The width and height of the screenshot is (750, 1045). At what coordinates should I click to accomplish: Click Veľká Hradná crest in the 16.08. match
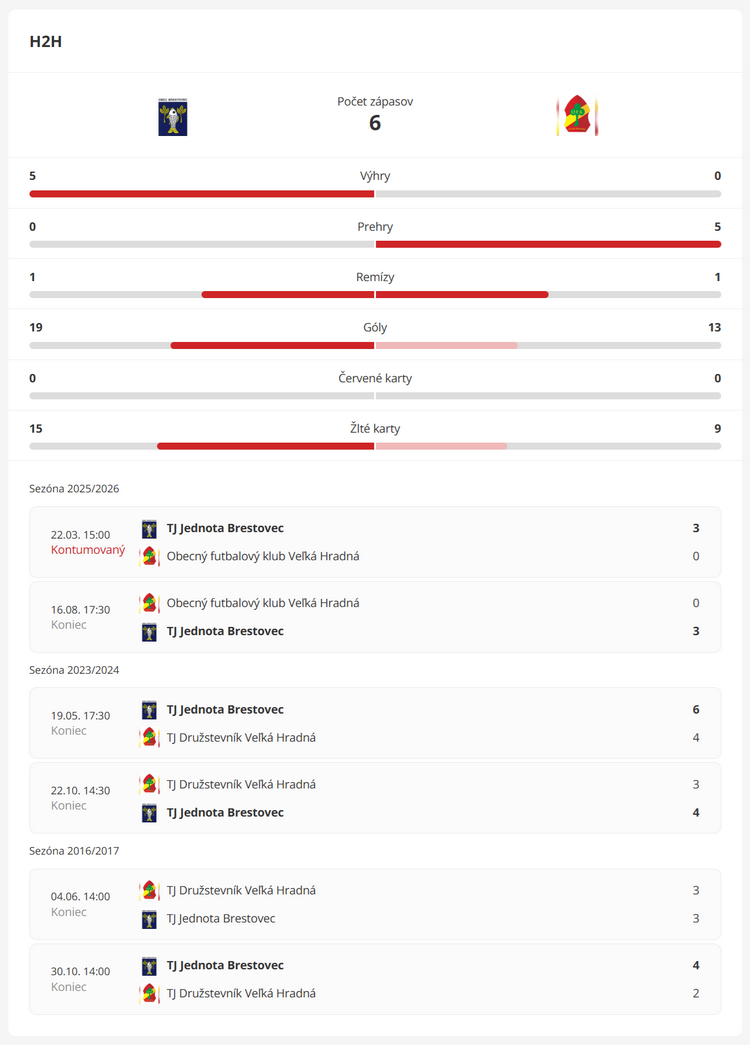tap(149, 603)
